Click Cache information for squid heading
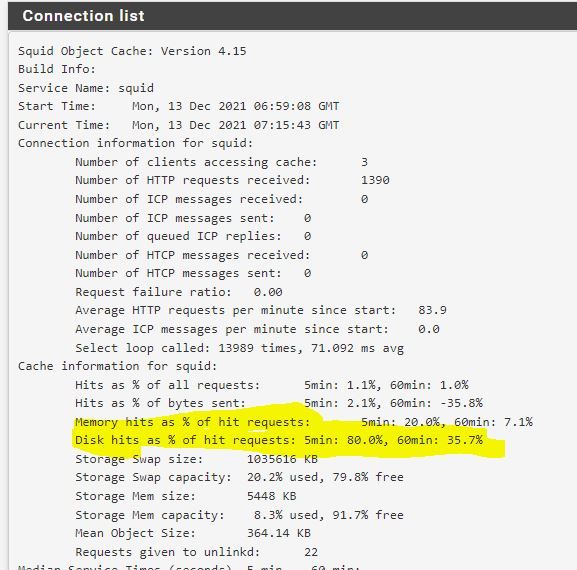Screen dimensions: 577x570 117,366
